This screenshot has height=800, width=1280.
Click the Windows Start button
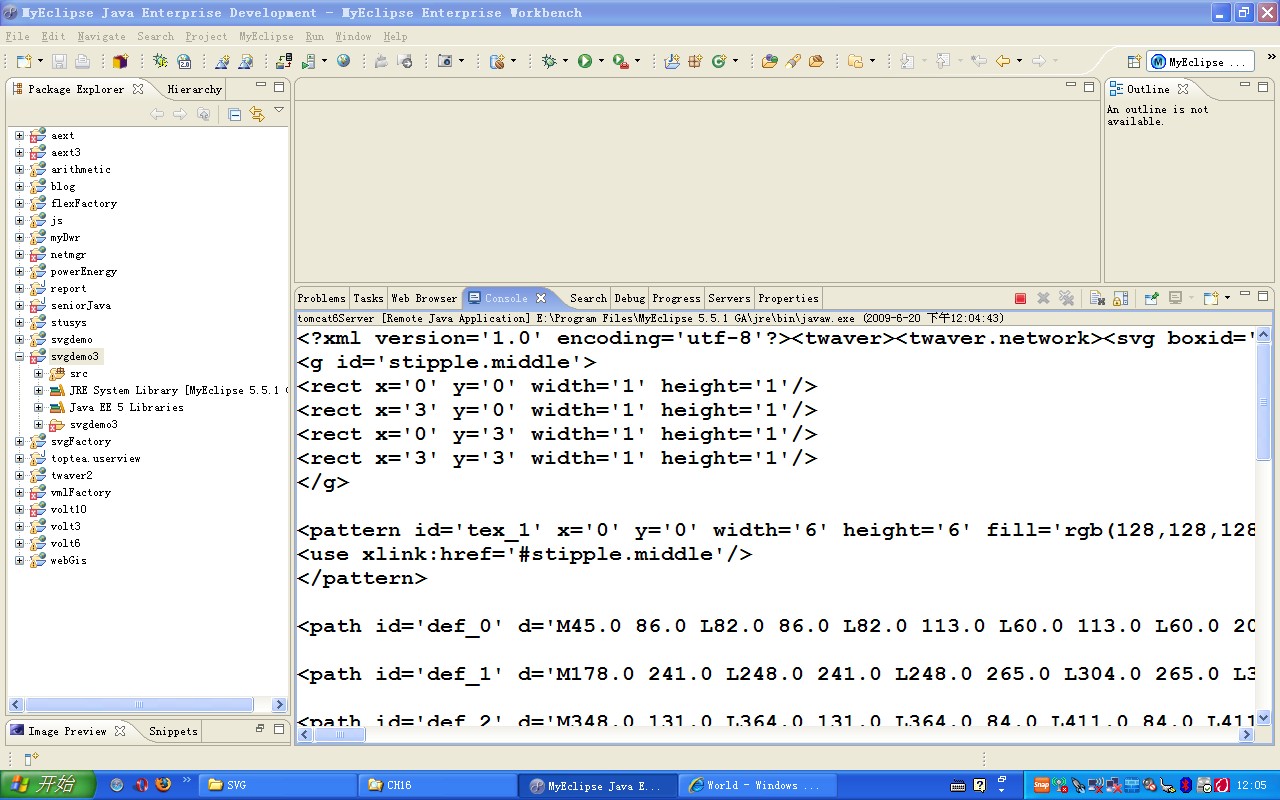pos(48,785)
